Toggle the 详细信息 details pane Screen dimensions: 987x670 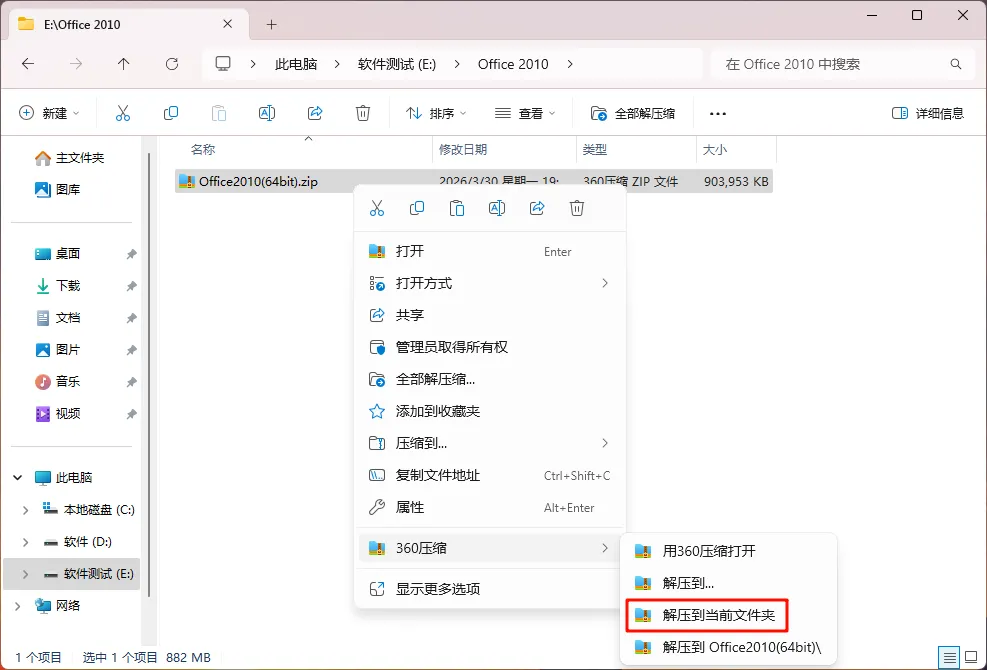(x=928, y=113)
